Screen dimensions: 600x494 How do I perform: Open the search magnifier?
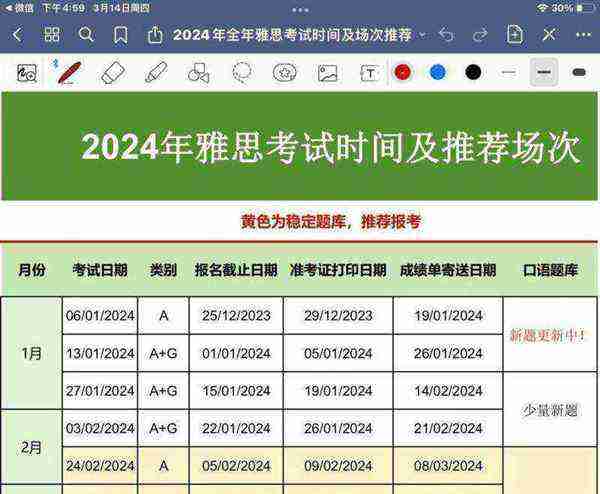click(x=86, y=35)
